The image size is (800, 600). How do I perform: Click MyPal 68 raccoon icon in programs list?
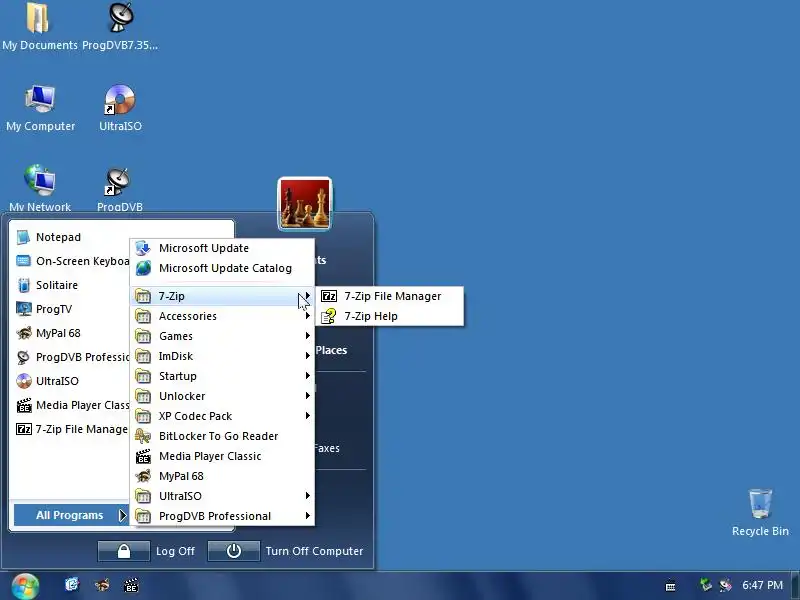[x=143, y=476]
